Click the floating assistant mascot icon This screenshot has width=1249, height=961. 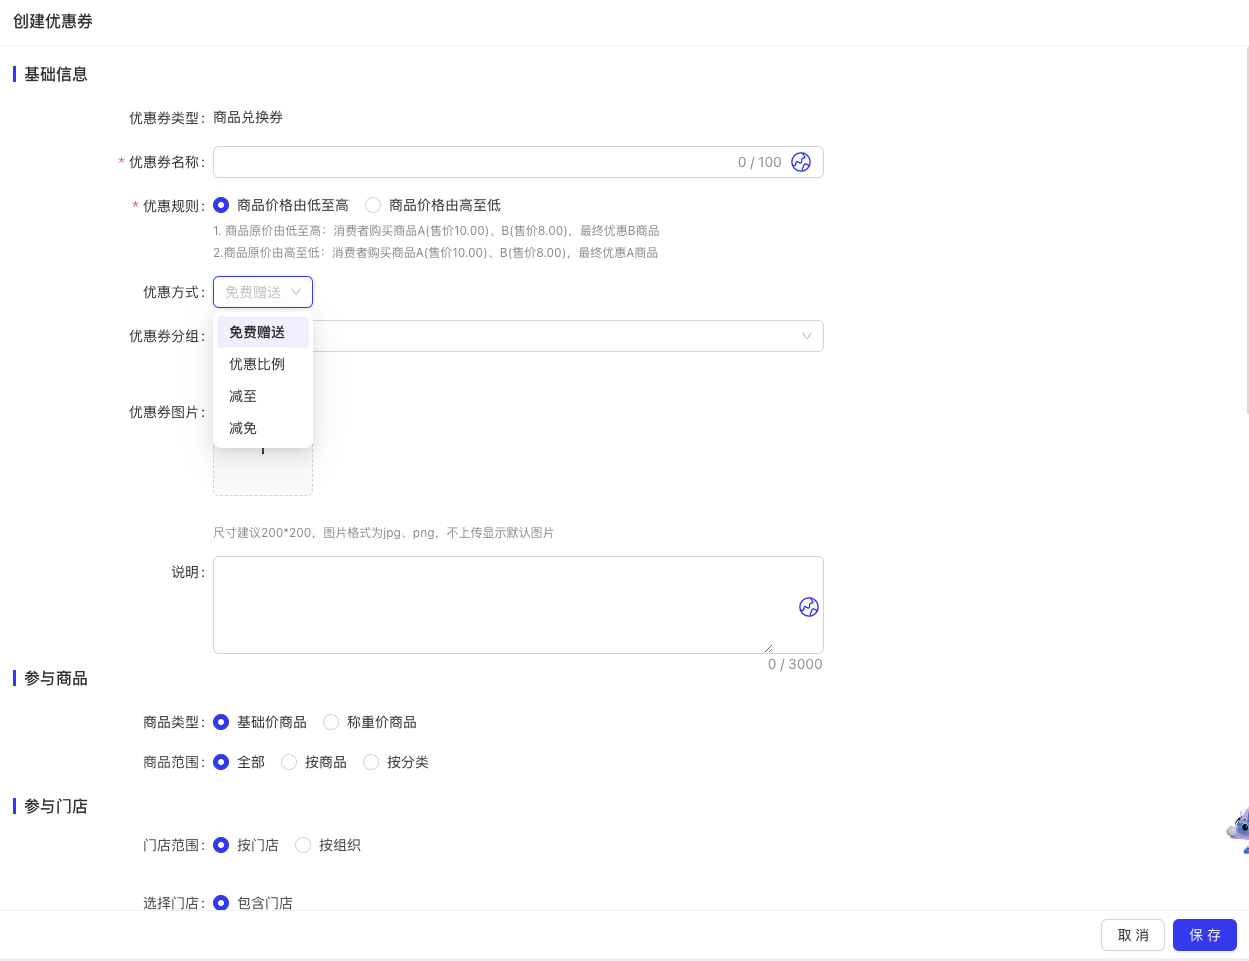click(x=1238, y=830)
